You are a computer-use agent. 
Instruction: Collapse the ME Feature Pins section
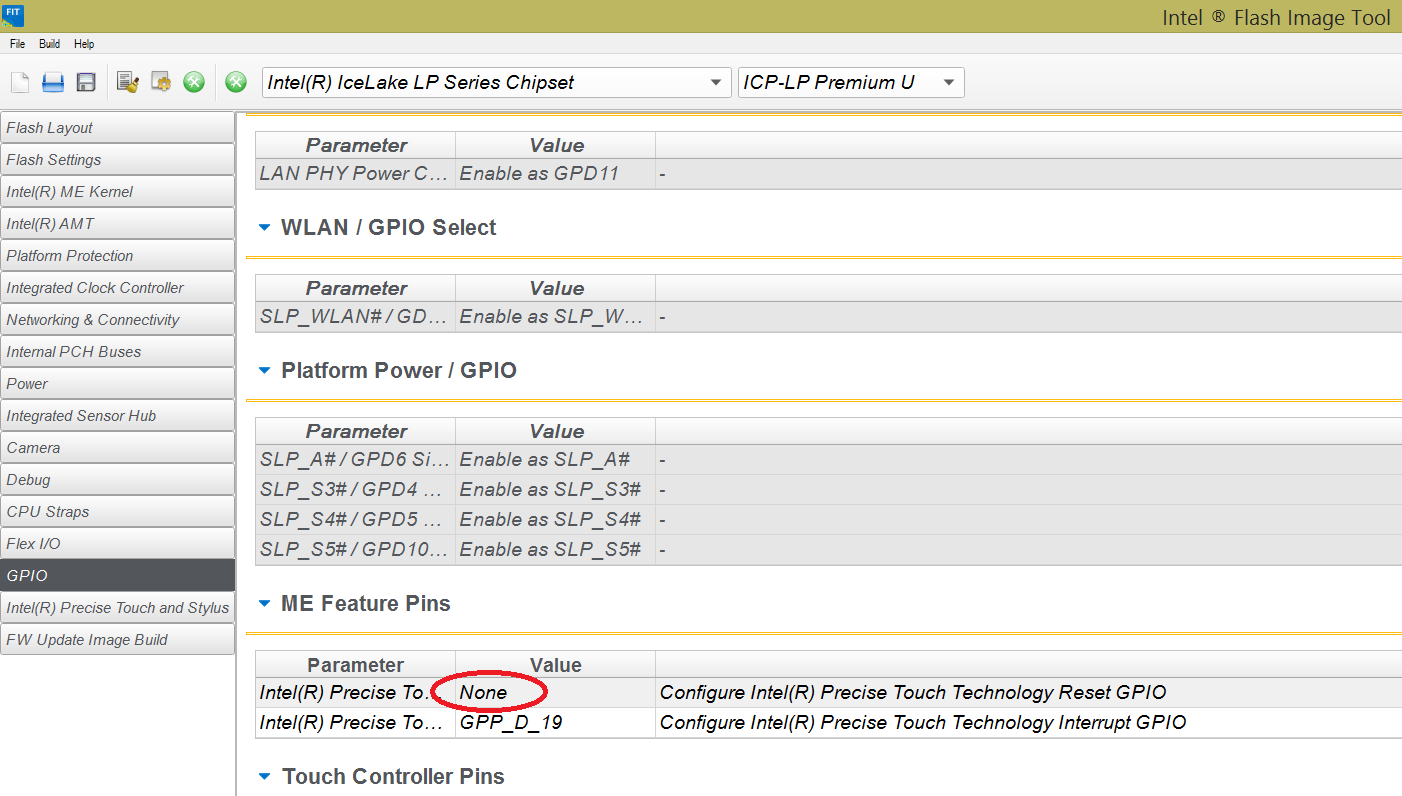265,604
